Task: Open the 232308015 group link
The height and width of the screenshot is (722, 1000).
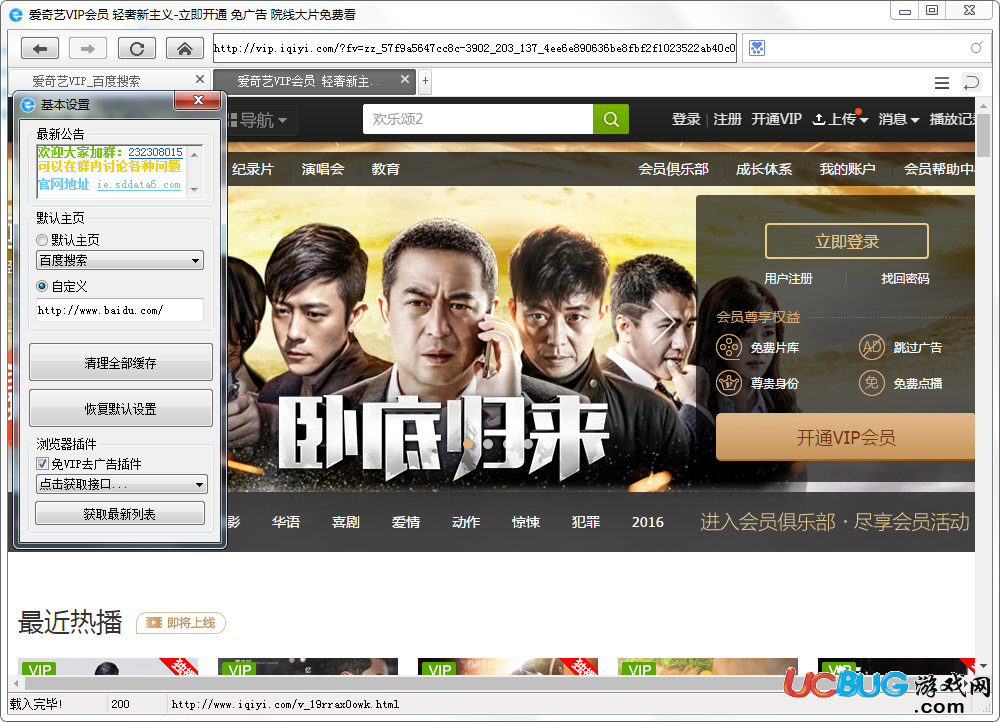Action: 156,152
